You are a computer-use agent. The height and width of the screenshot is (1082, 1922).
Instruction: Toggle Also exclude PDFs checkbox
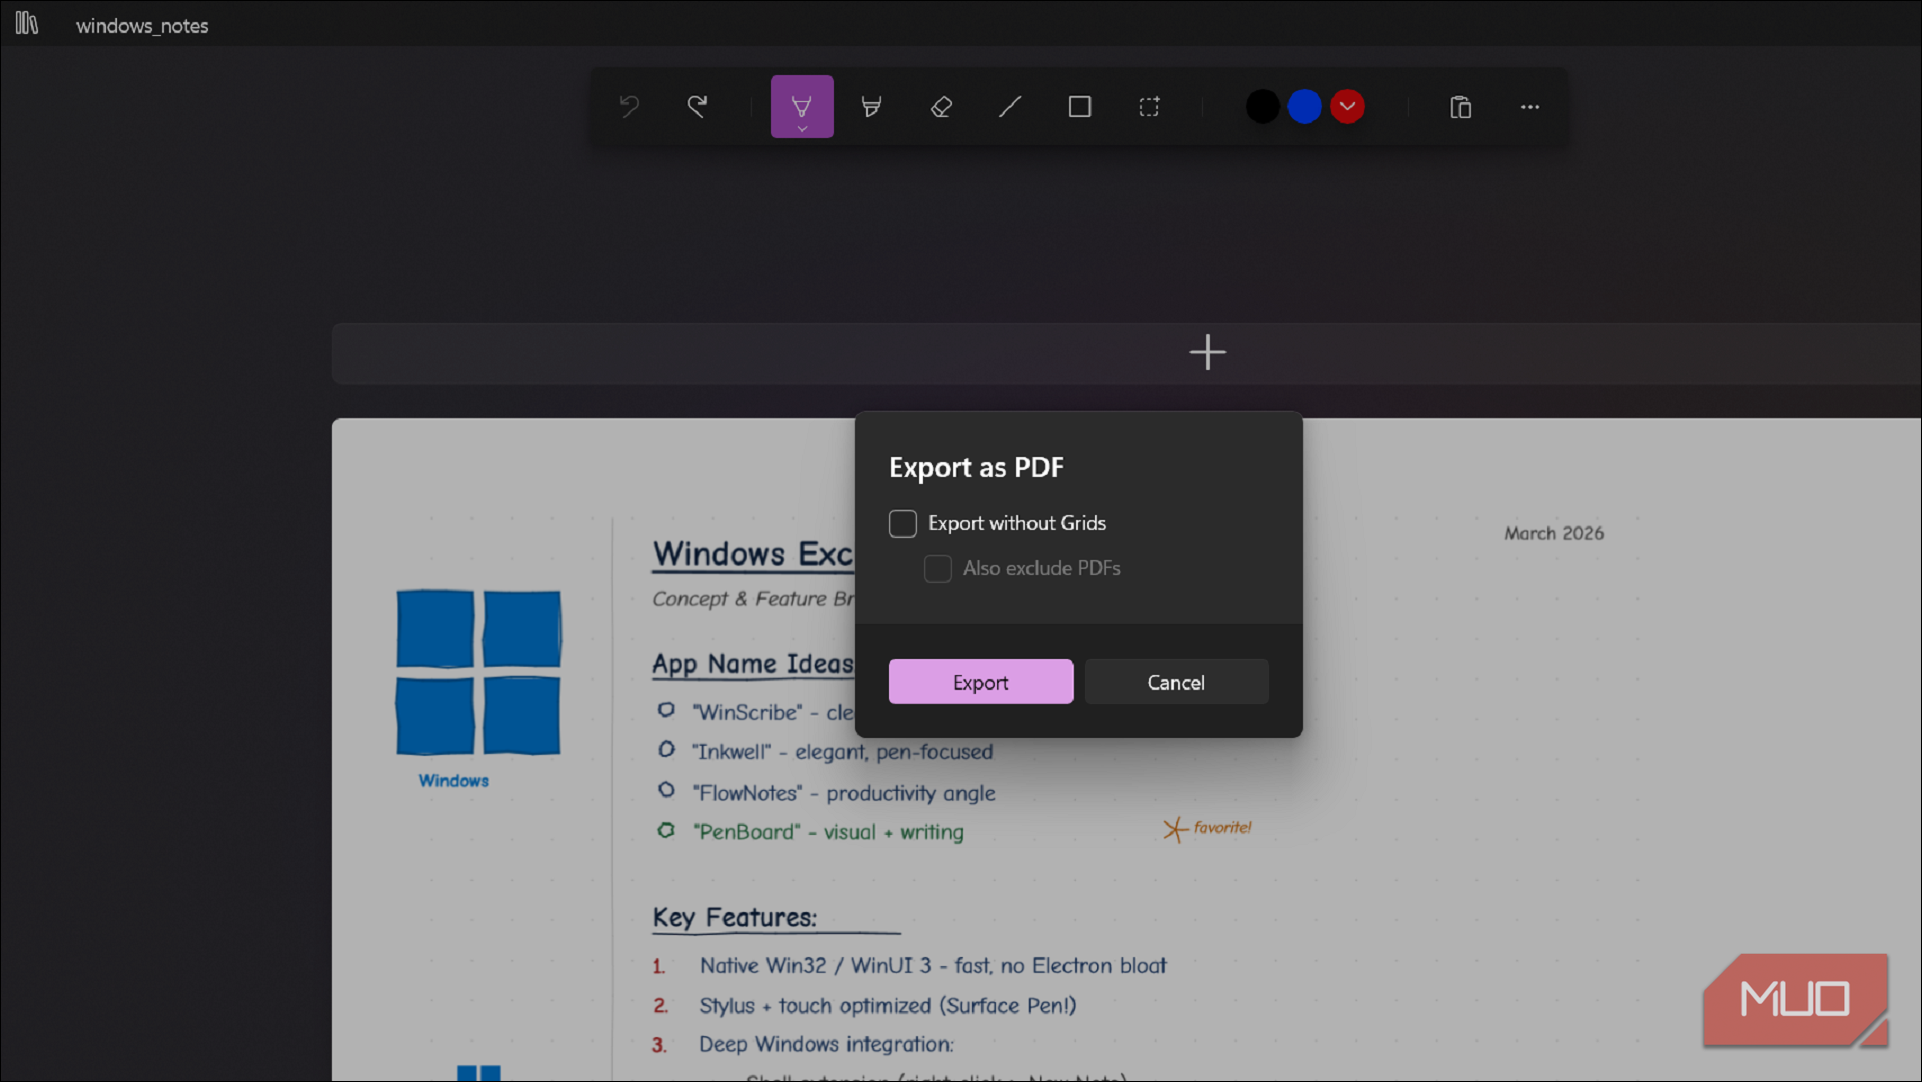coord(938,568)
